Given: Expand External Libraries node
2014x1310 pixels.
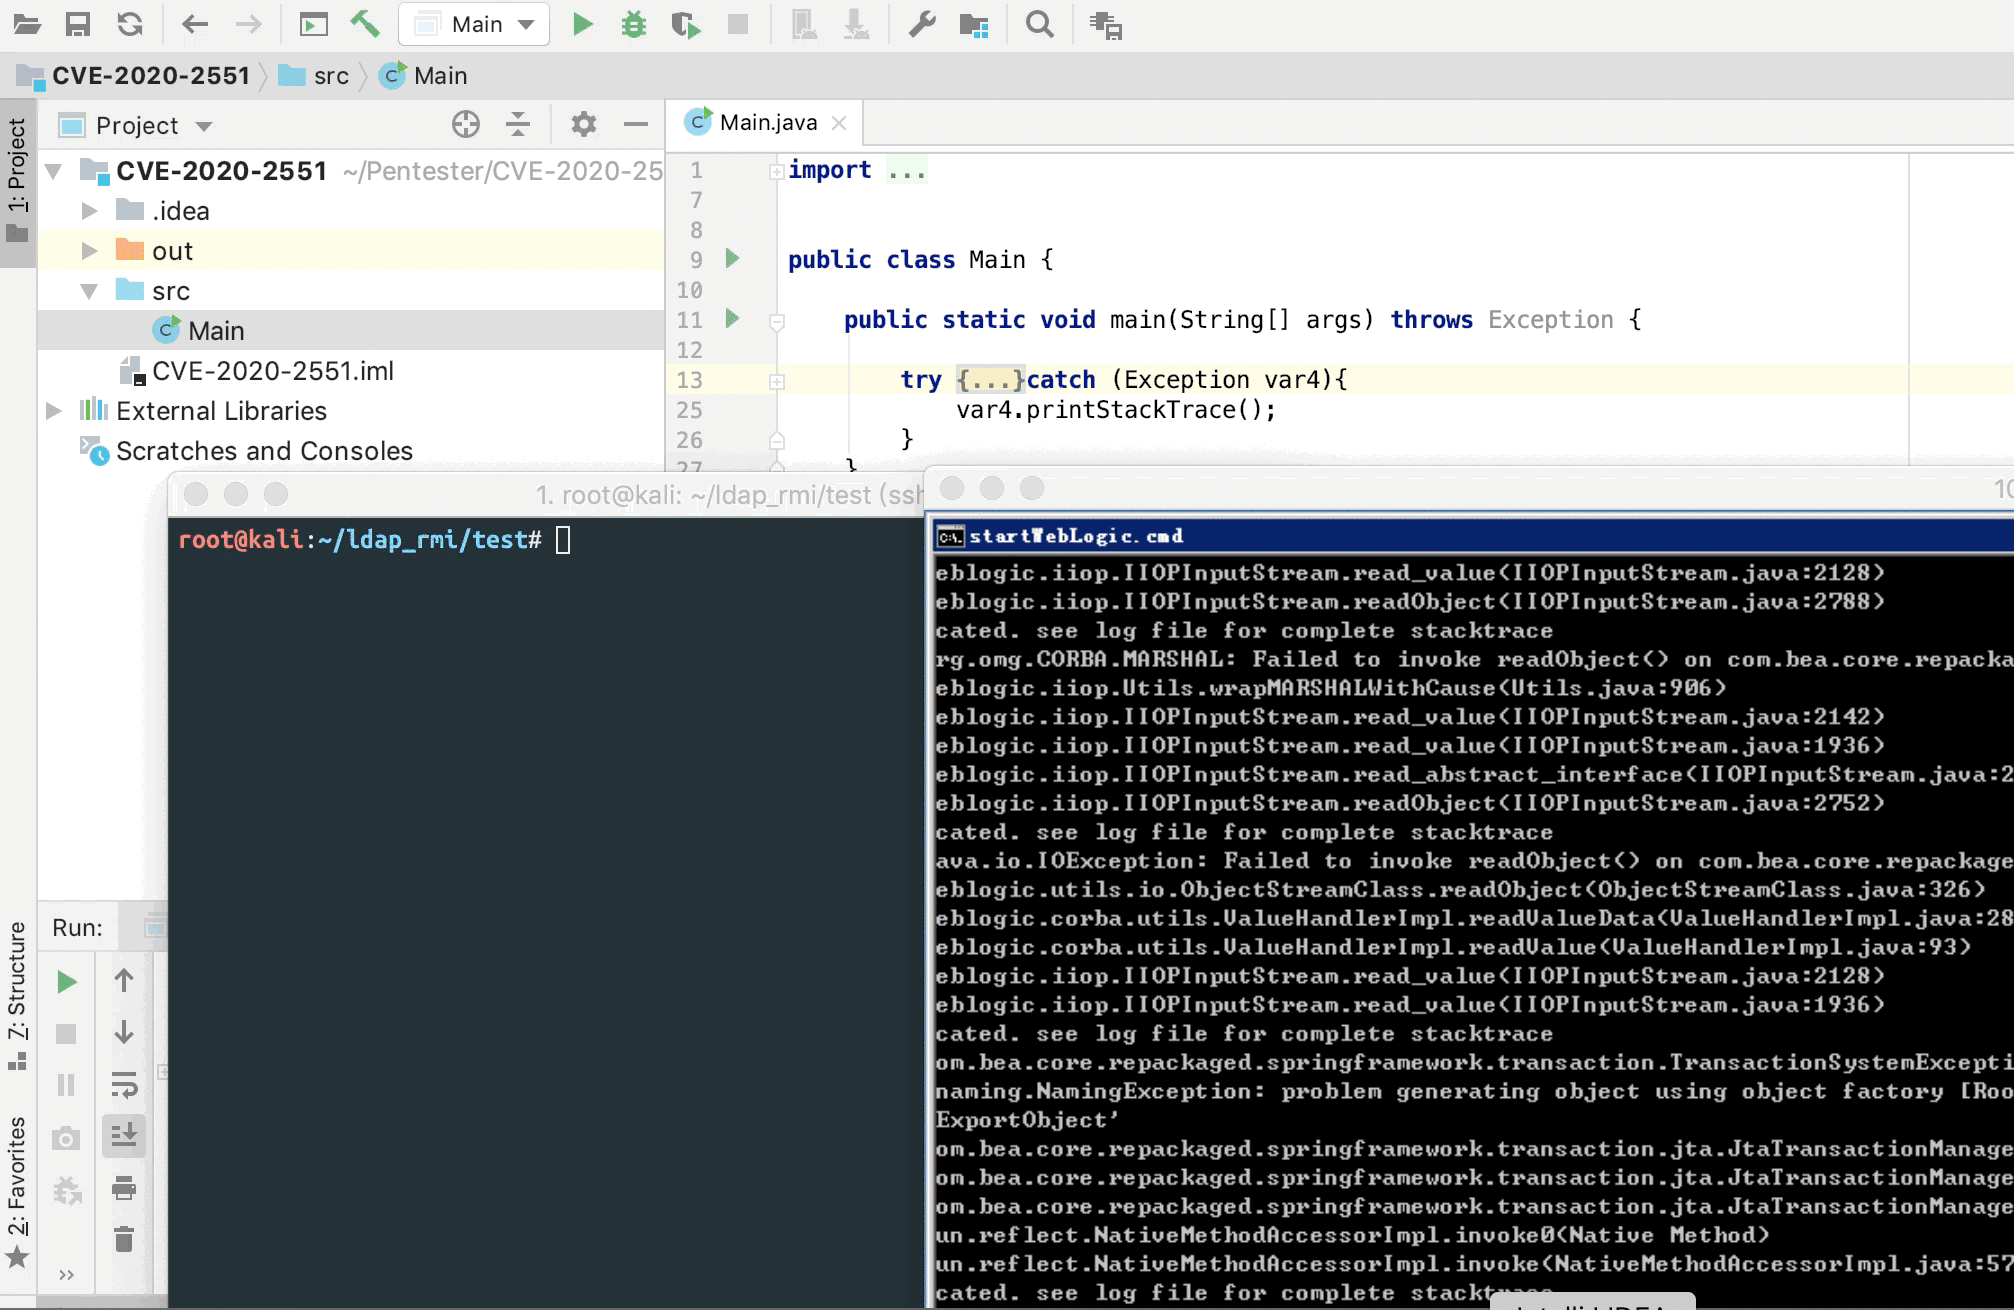Looking at the screenshot, I should tap(54, 411).
